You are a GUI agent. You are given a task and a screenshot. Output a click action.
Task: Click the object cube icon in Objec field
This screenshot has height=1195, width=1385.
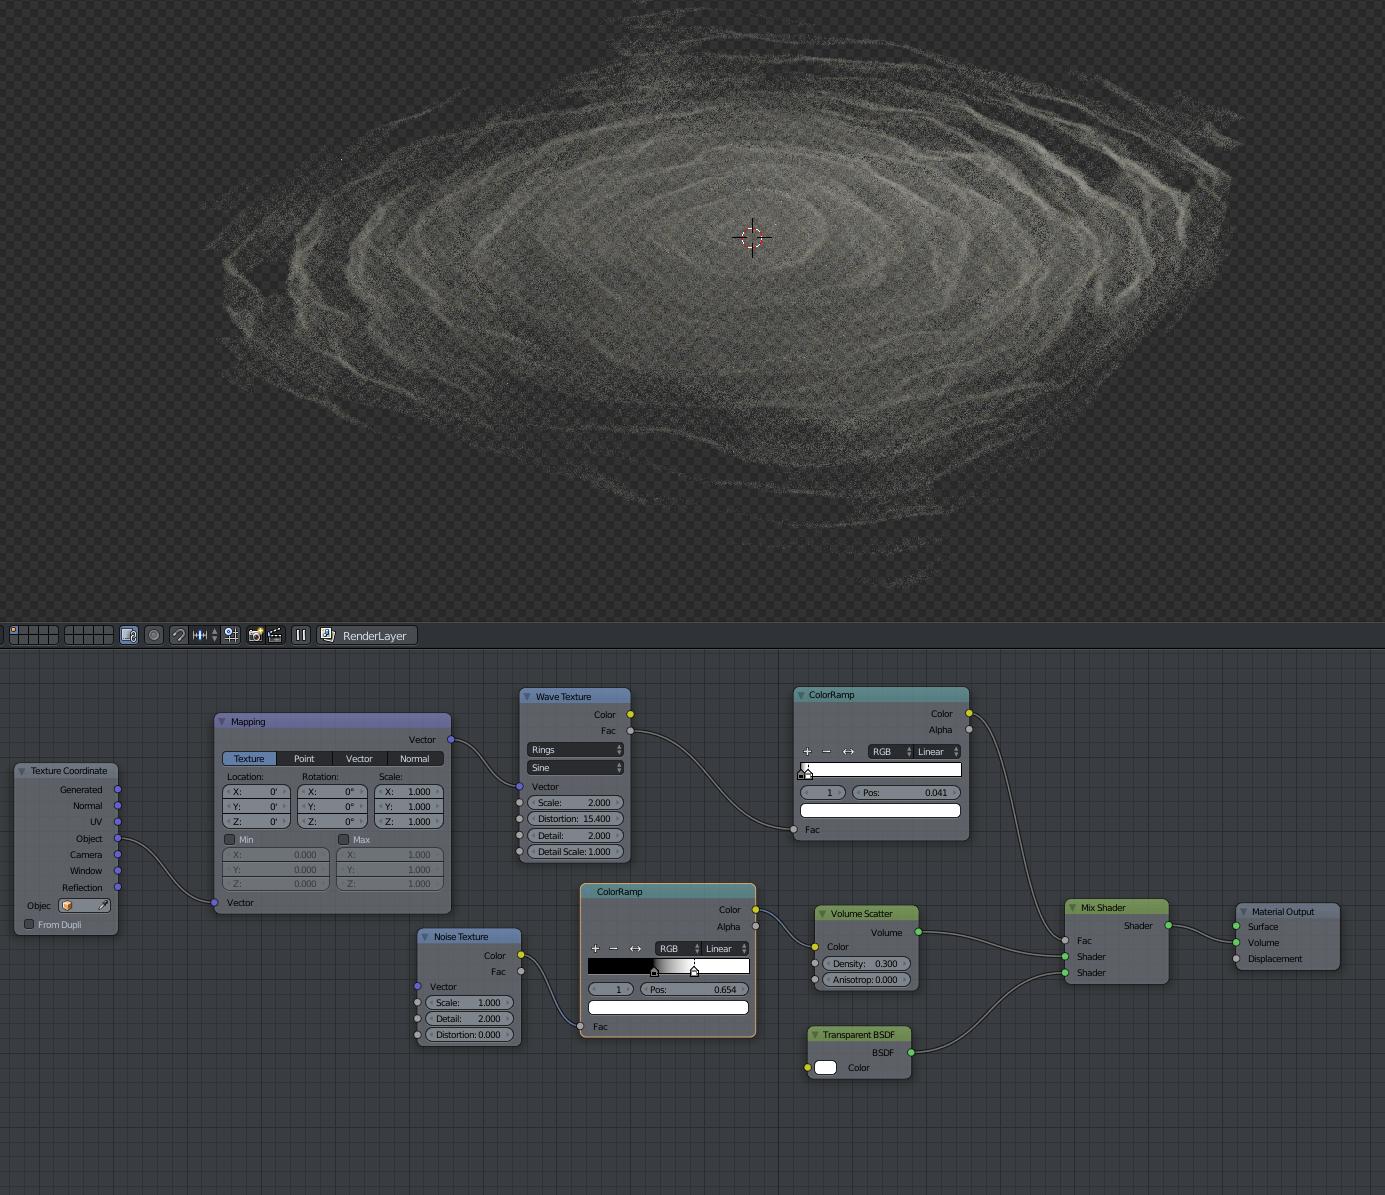67,906
